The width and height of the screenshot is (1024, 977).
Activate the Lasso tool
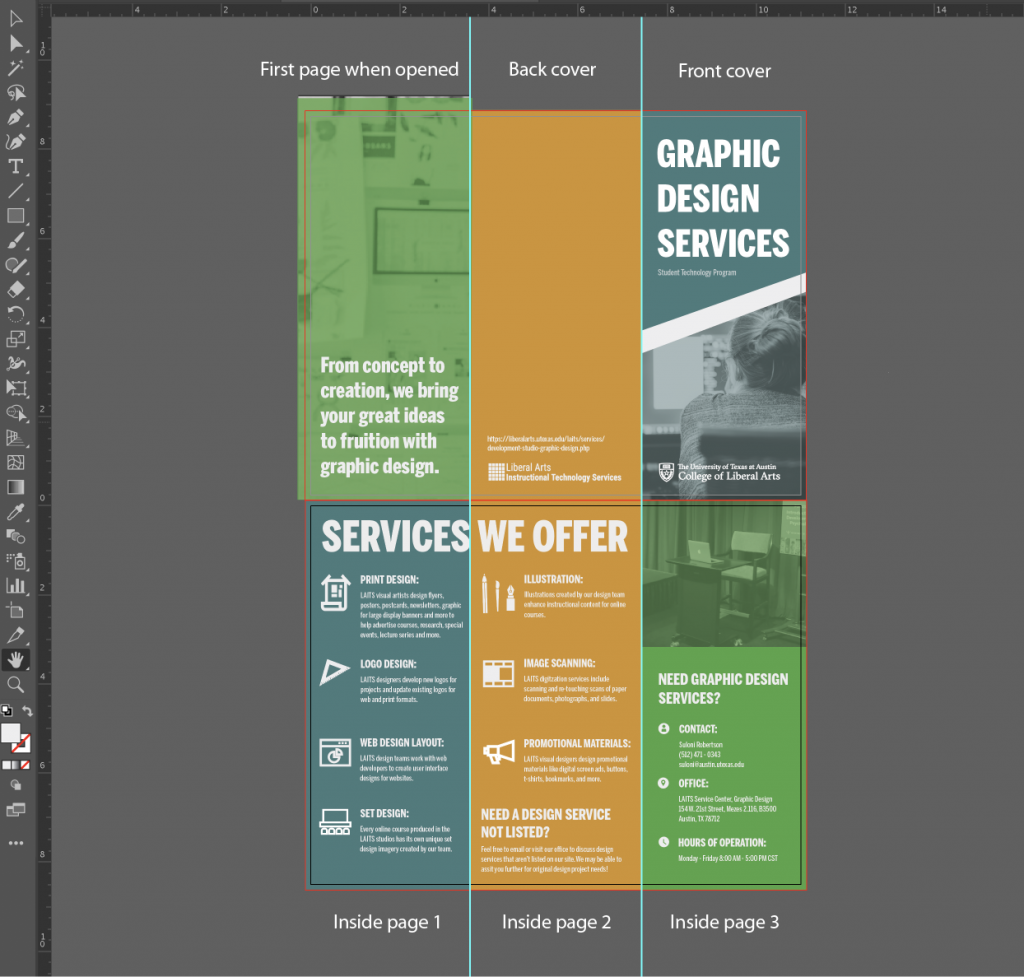(16, 92)
